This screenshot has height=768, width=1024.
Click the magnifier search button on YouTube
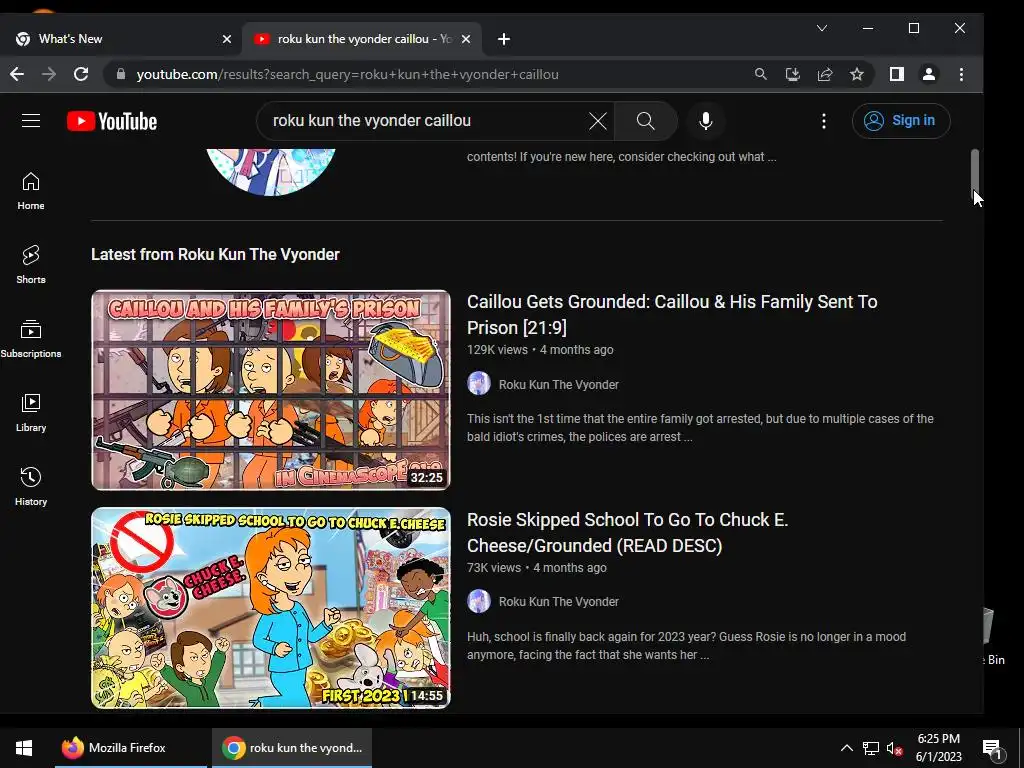coord(645,121)
